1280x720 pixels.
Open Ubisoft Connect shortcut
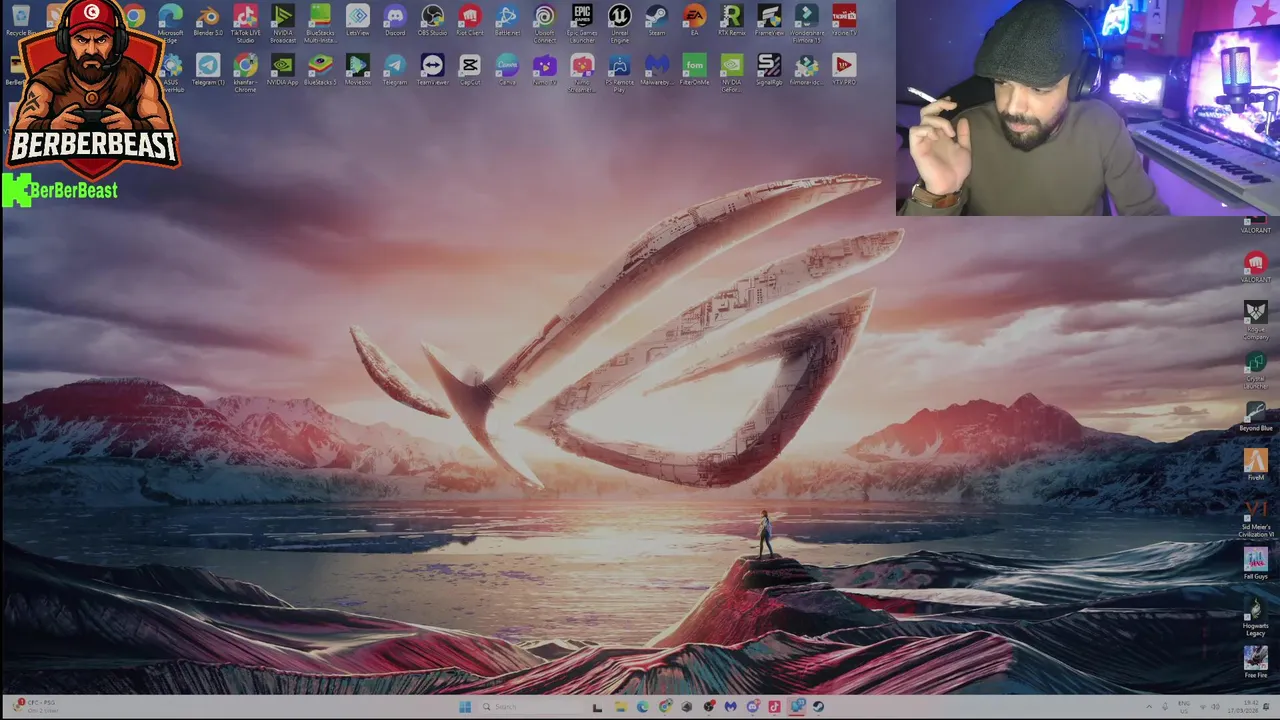point(544,24)
